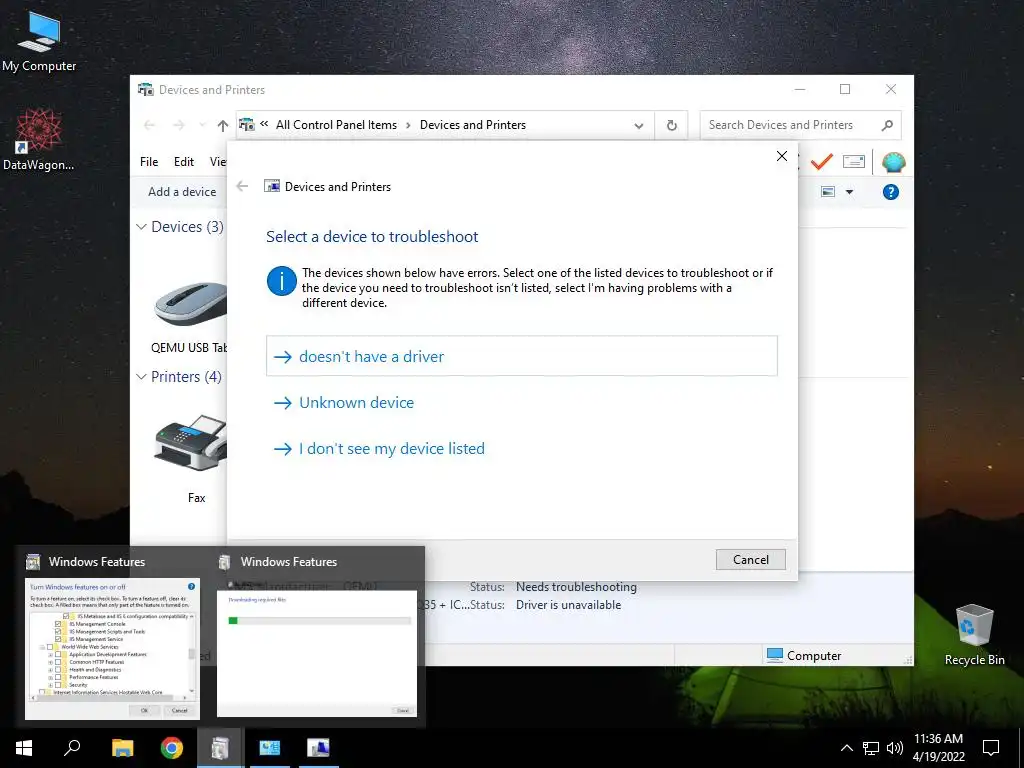
Task: Click the progress bar in the Windows Features preview
Action: pos(320,620)
